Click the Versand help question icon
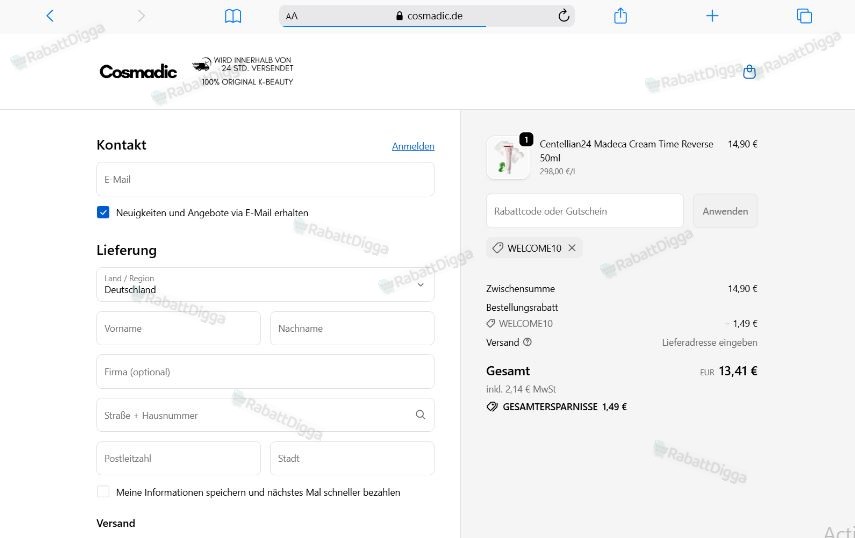The height and width of the screenshot is (538, 855). (x=527, y=342)
